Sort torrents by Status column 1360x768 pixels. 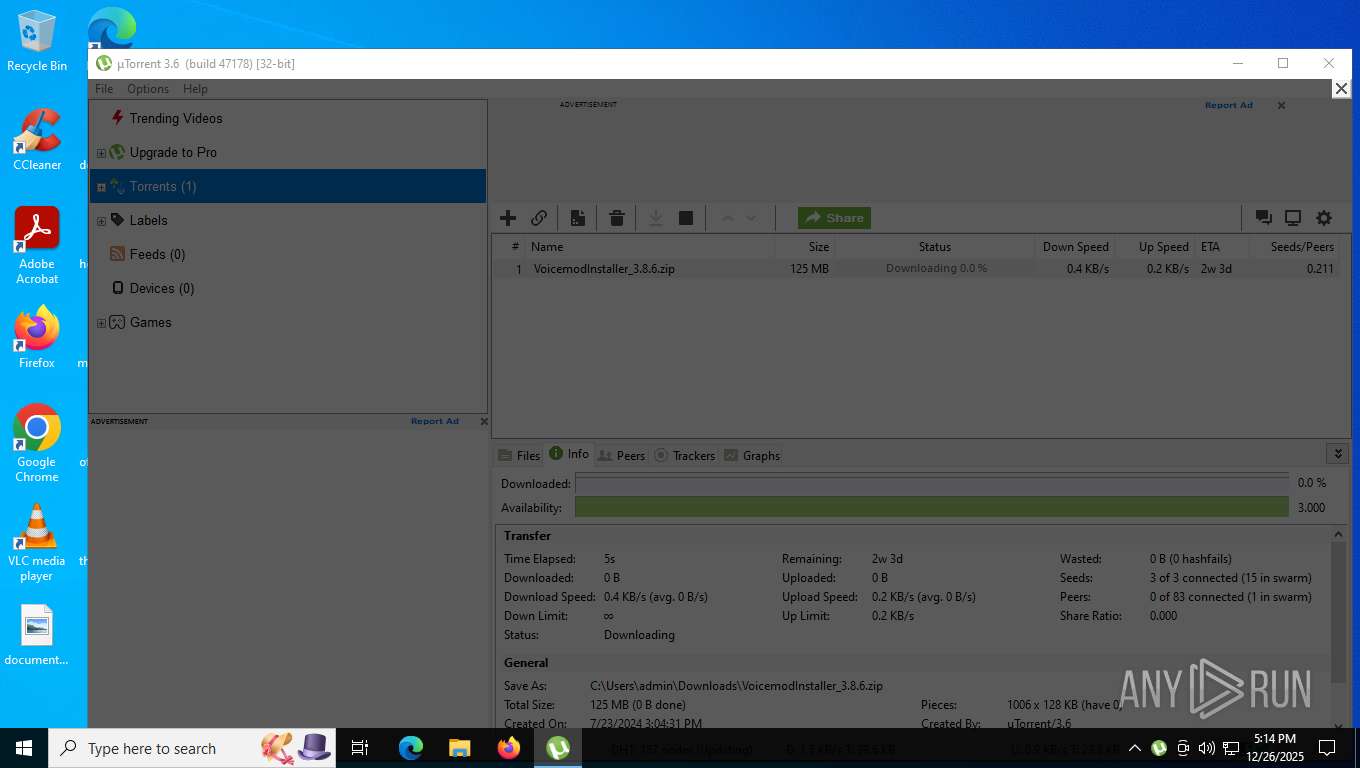pyautogui.click(x=935, y=246)
